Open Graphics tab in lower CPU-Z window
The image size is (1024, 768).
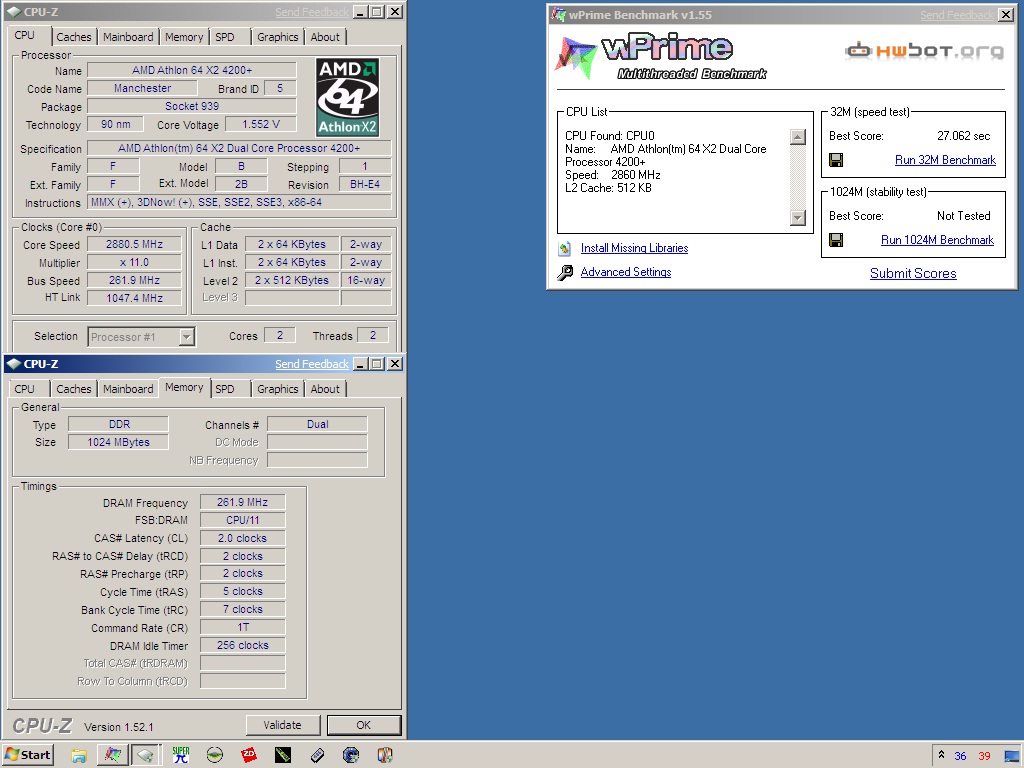[278, 389]
